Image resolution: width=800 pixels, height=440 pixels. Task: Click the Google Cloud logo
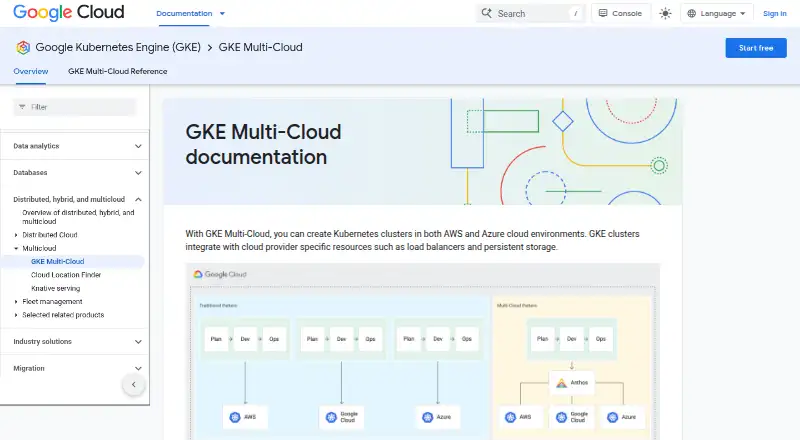pos(68,13)
